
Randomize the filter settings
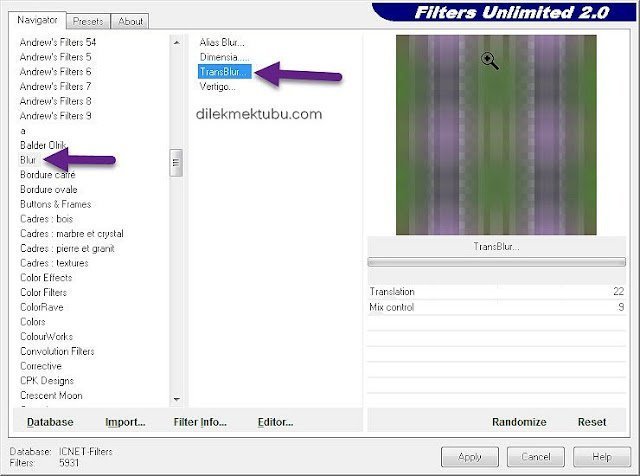point(519,422)
